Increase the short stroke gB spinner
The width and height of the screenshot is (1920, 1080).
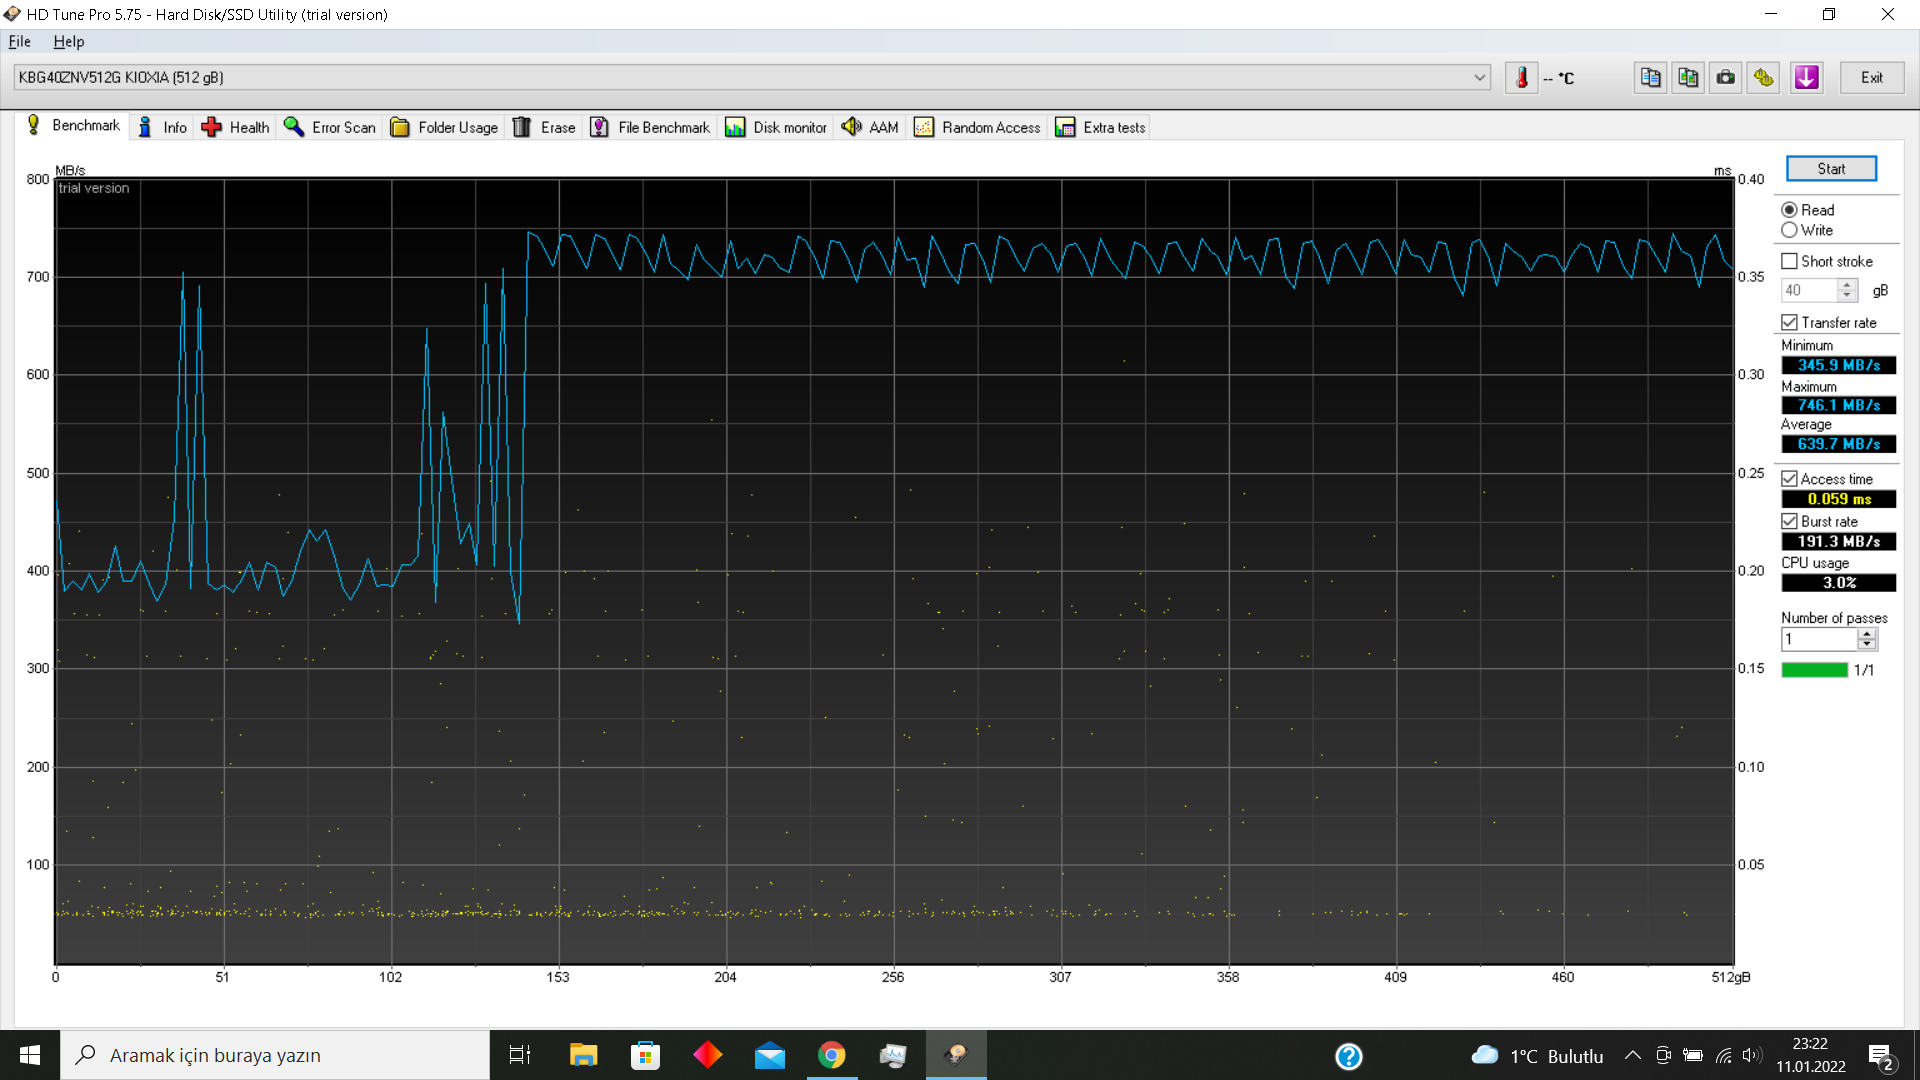[x=1848, y=285]
